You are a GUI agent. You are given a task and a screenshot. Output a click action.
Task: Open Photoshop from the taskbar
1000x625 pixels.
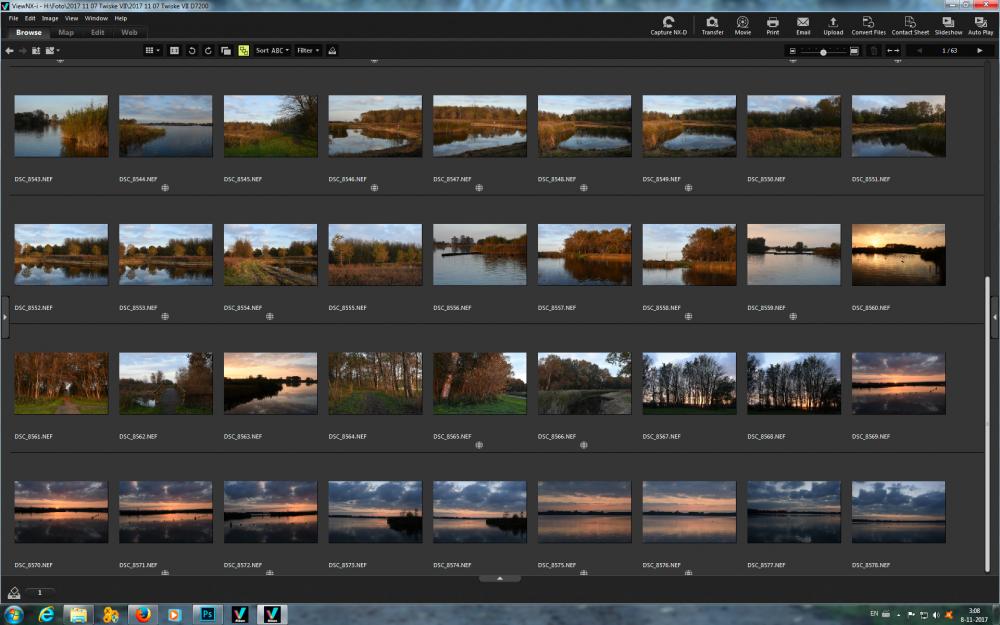[207, 614]
